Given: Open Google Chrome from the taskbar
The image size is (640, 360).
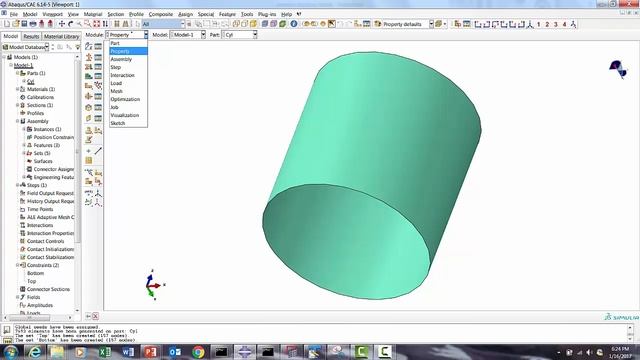Looking at the screenshot, I should click(198, 351).
